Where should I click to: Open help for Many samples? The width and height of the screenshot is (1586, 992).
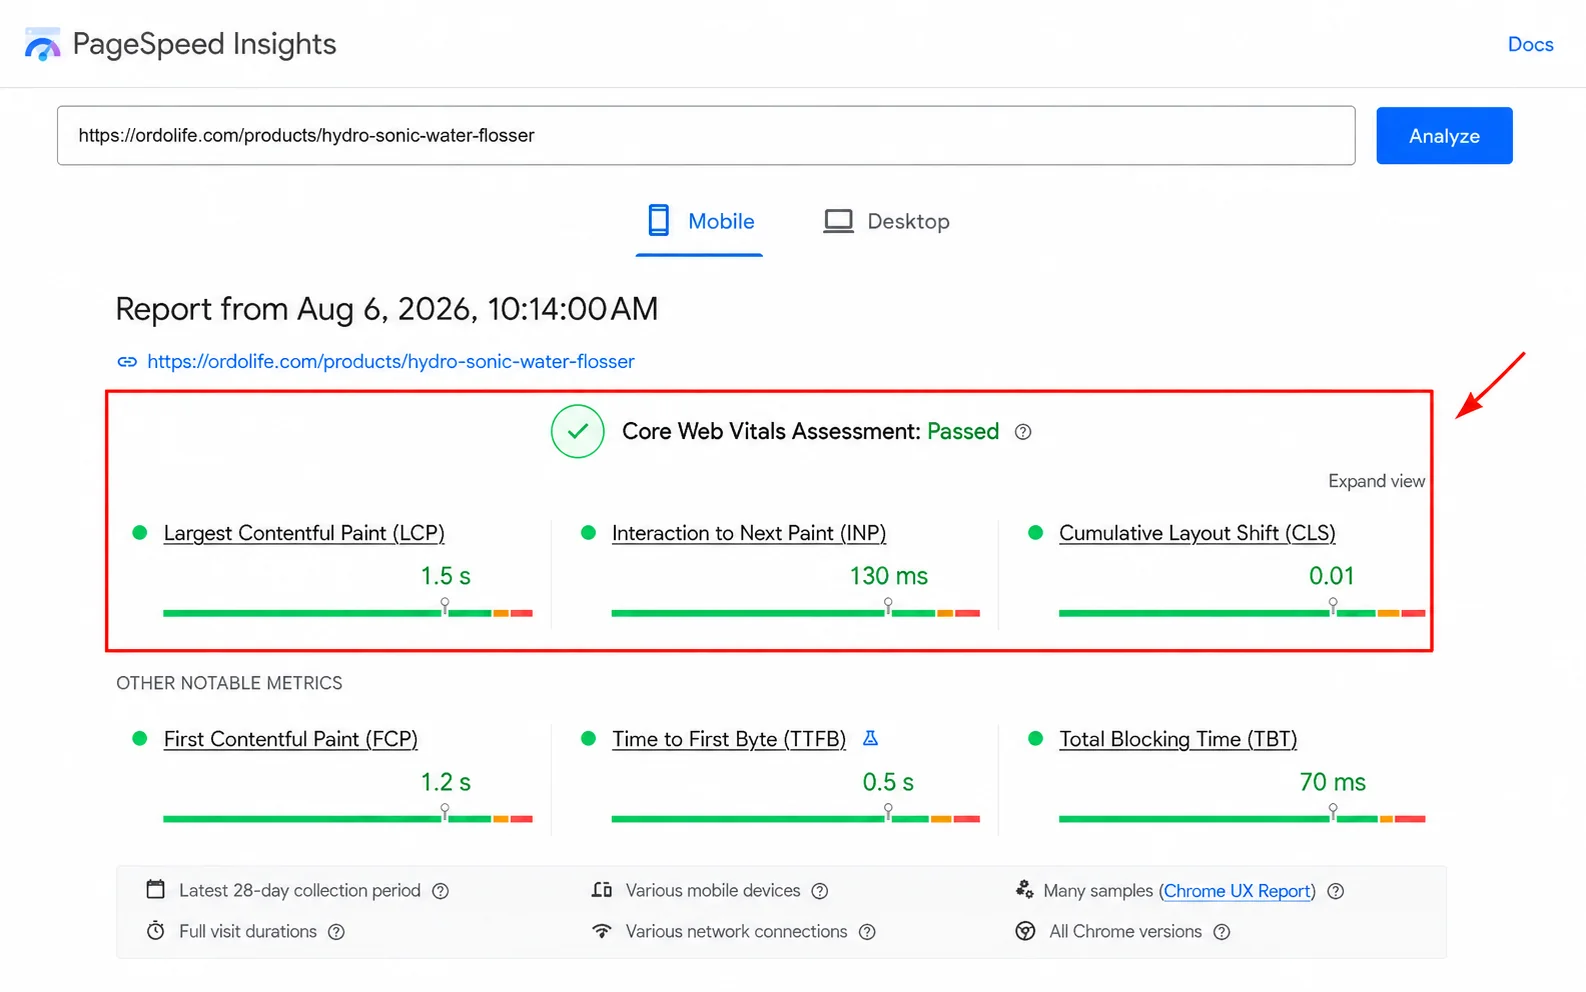(x=1335, y=891)
